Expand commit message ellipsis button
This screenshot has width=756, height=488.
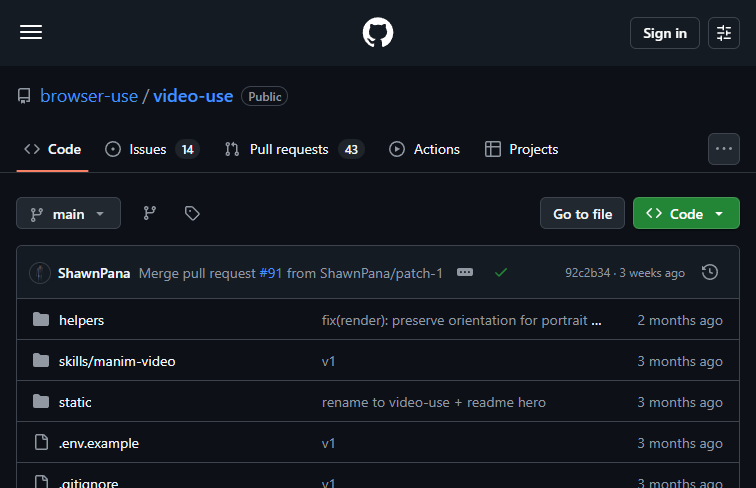click(465, 272)
